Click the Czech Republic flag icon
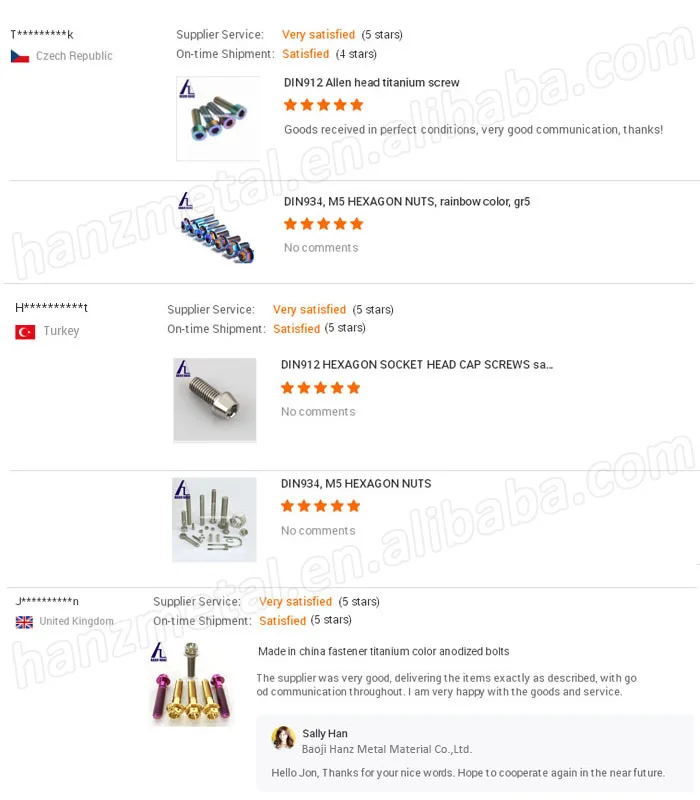The width and height of the screenshot is (700, 800). click(x=20, y=56)
